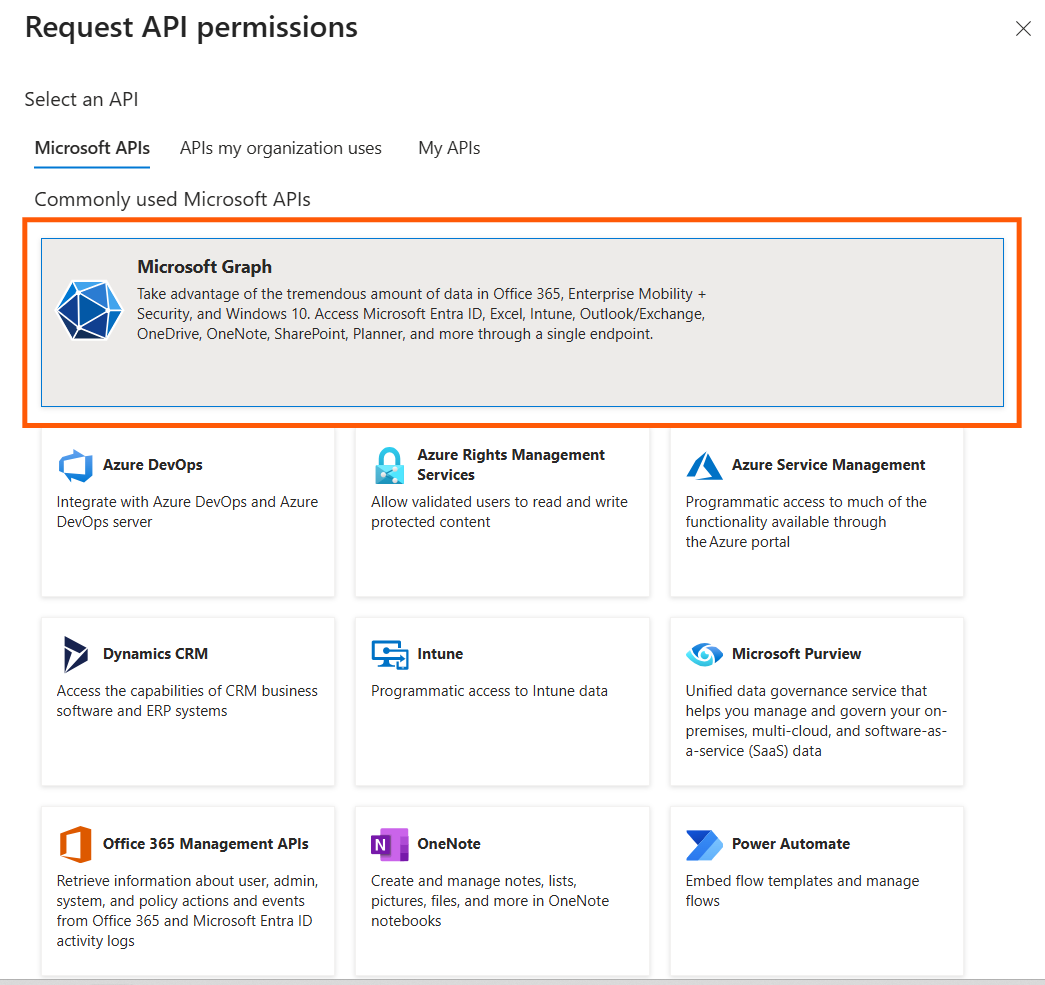This screenshot has width=1045, height=985.
Task: Click the Microsoft Graph hexagon icon
Action: click(x=89, y=310)
